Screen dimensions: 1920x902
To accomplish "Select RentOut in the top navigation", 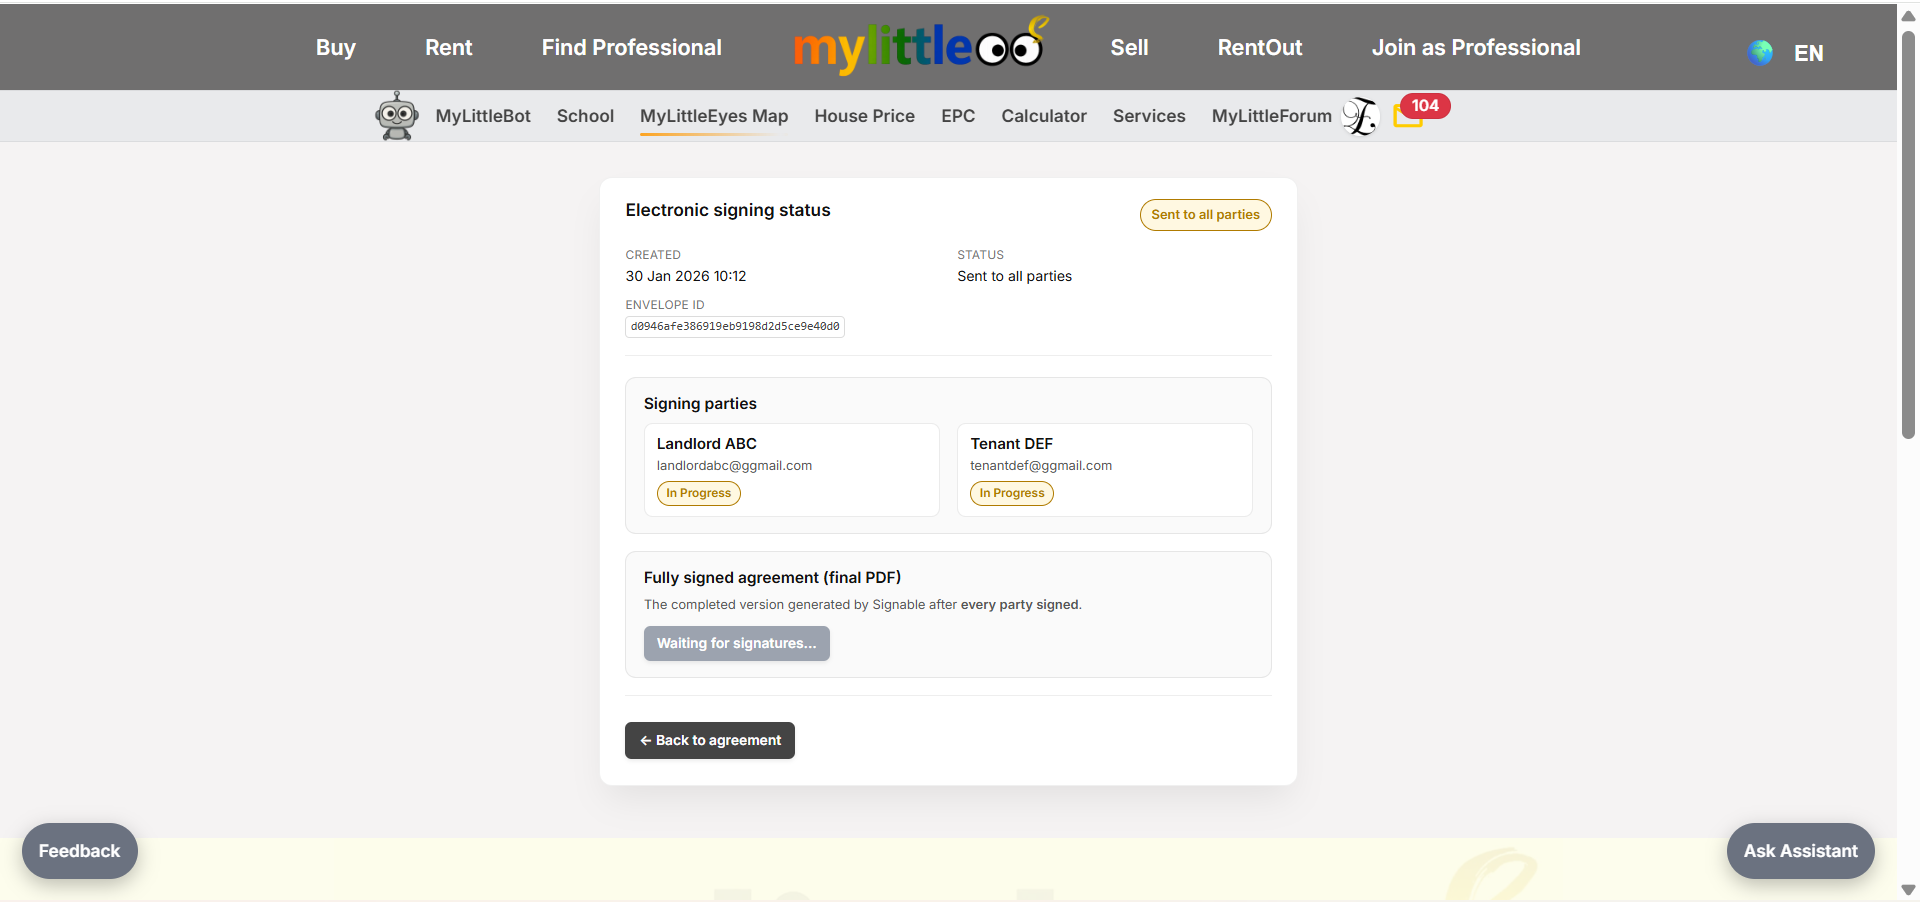I will (1259, 47).
